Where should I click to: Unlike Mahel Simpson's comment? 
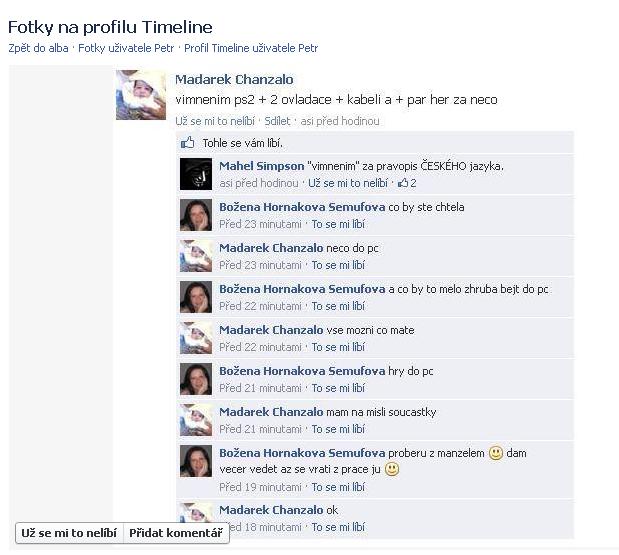pos(348,183)
